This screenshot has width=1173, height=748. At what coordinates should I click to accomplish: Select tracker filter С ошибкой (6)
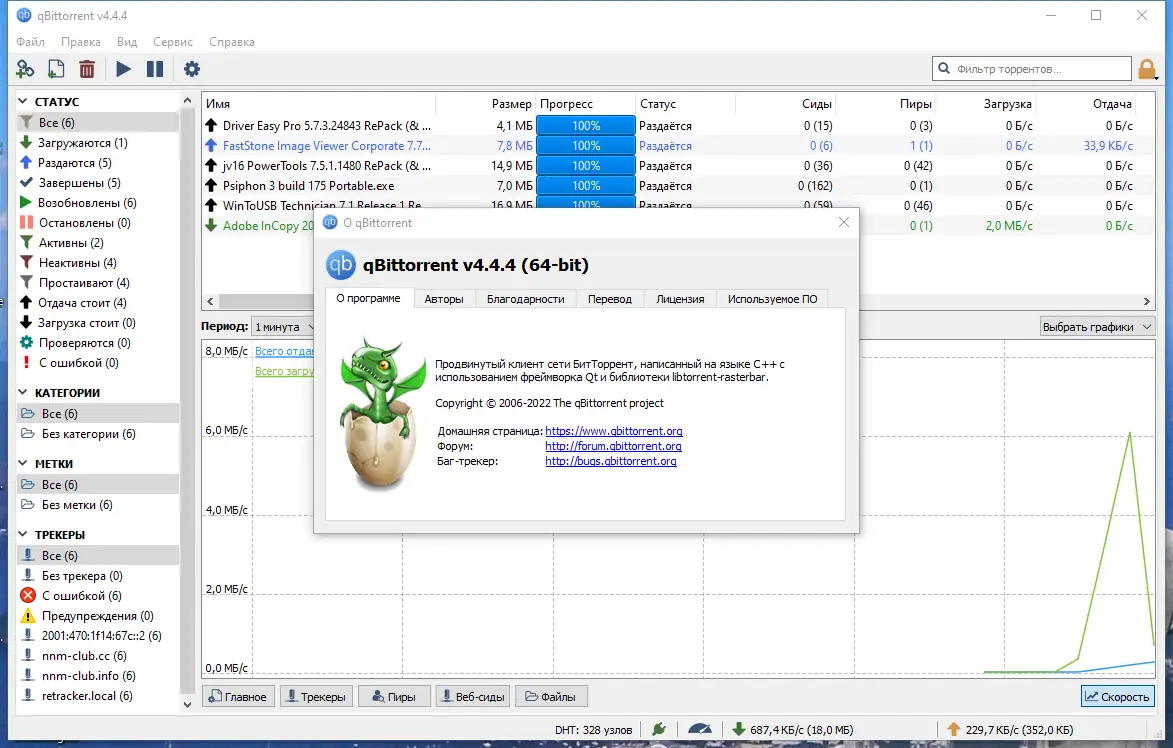coord(82,596)
